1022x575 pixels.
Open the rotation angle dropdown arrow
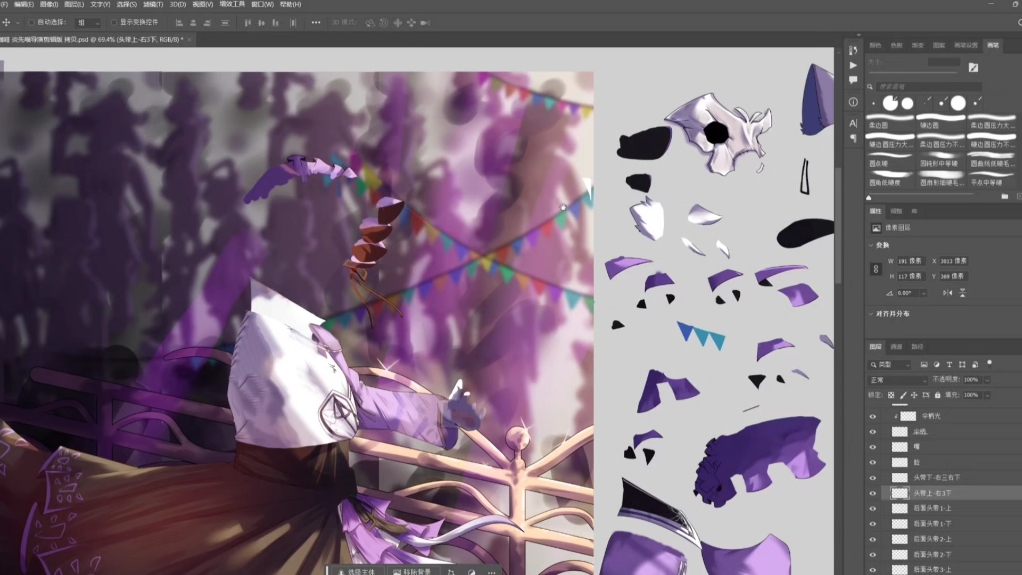923,293
